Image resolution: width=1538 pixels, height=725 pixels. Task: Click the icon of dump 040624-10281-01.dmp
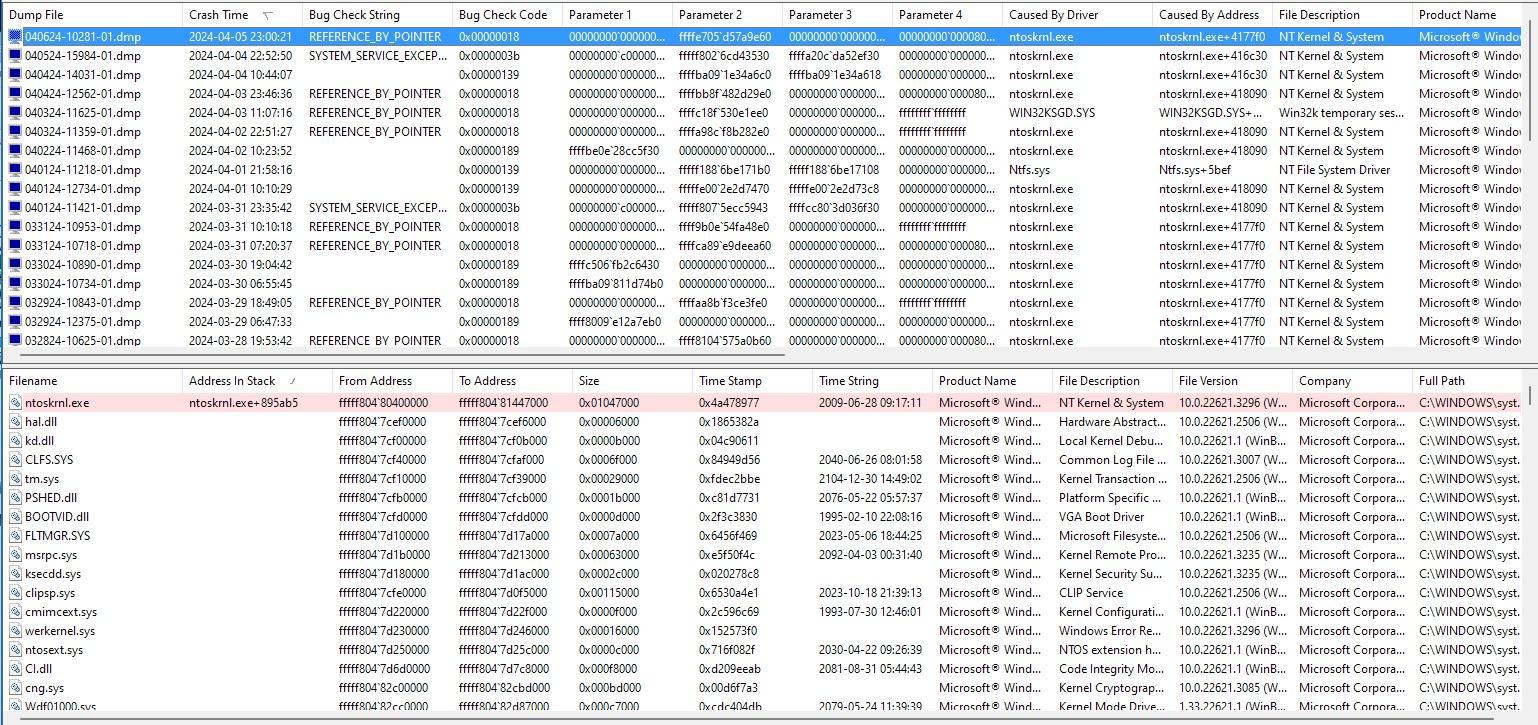pos(15,36)
